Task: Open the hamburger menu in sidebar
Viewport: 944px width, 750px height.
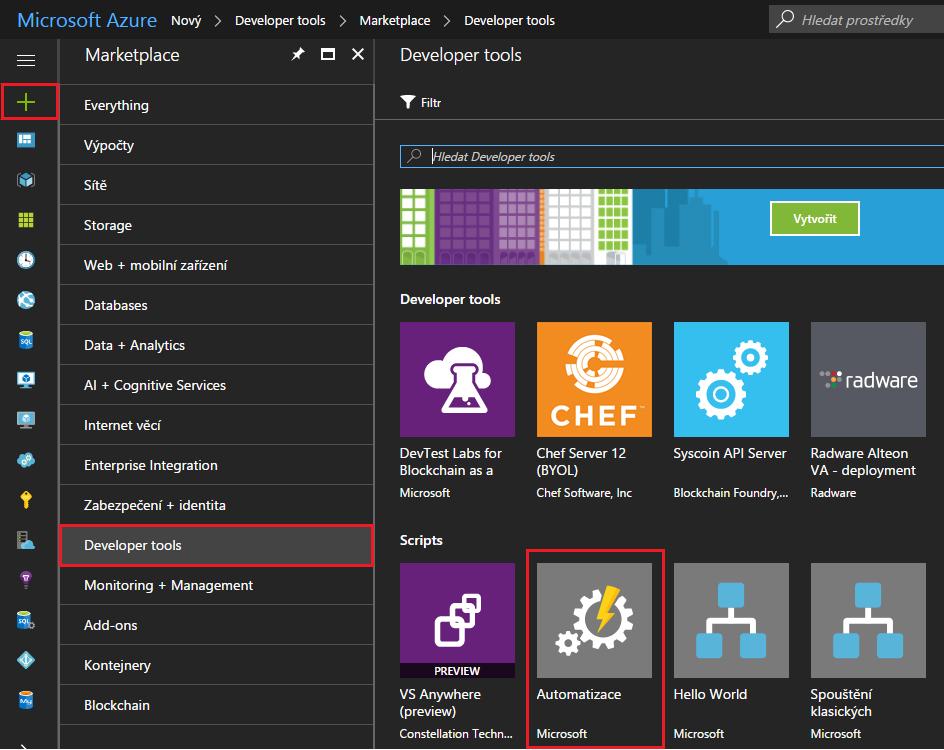Action: click(x=26, y=60)
